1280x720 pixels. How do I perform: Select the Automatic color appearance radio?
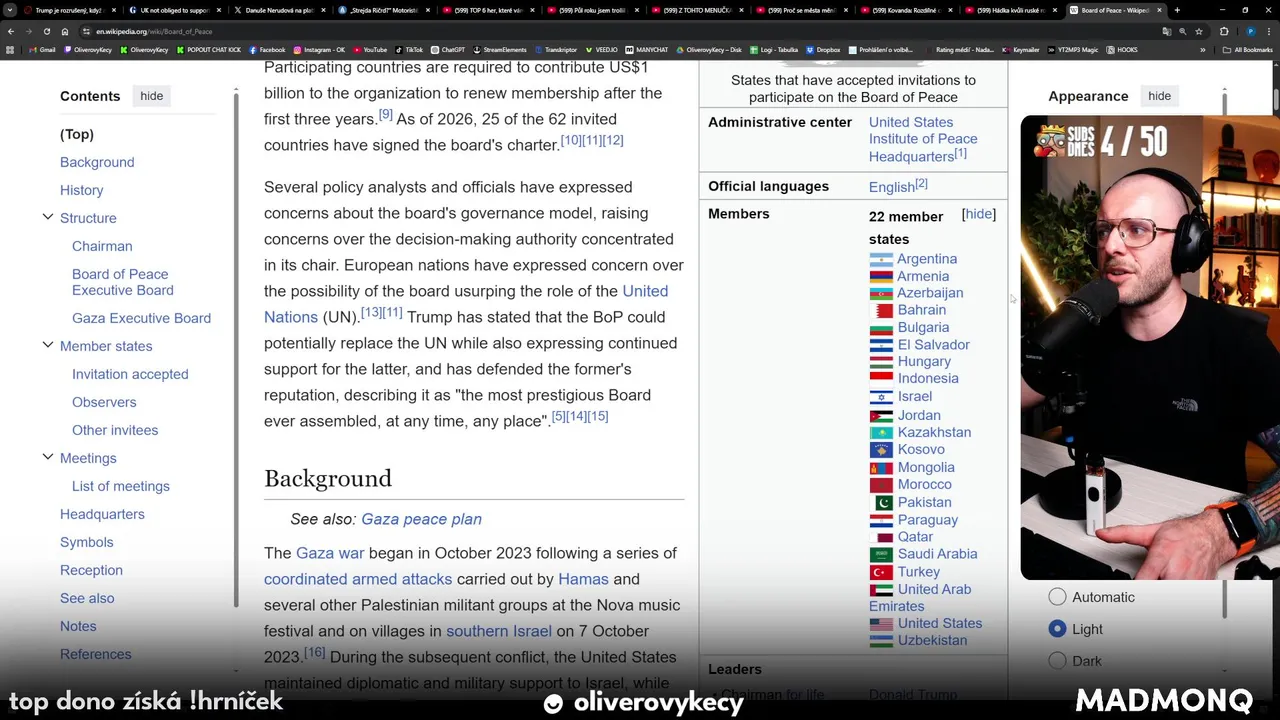point(1057,597)
